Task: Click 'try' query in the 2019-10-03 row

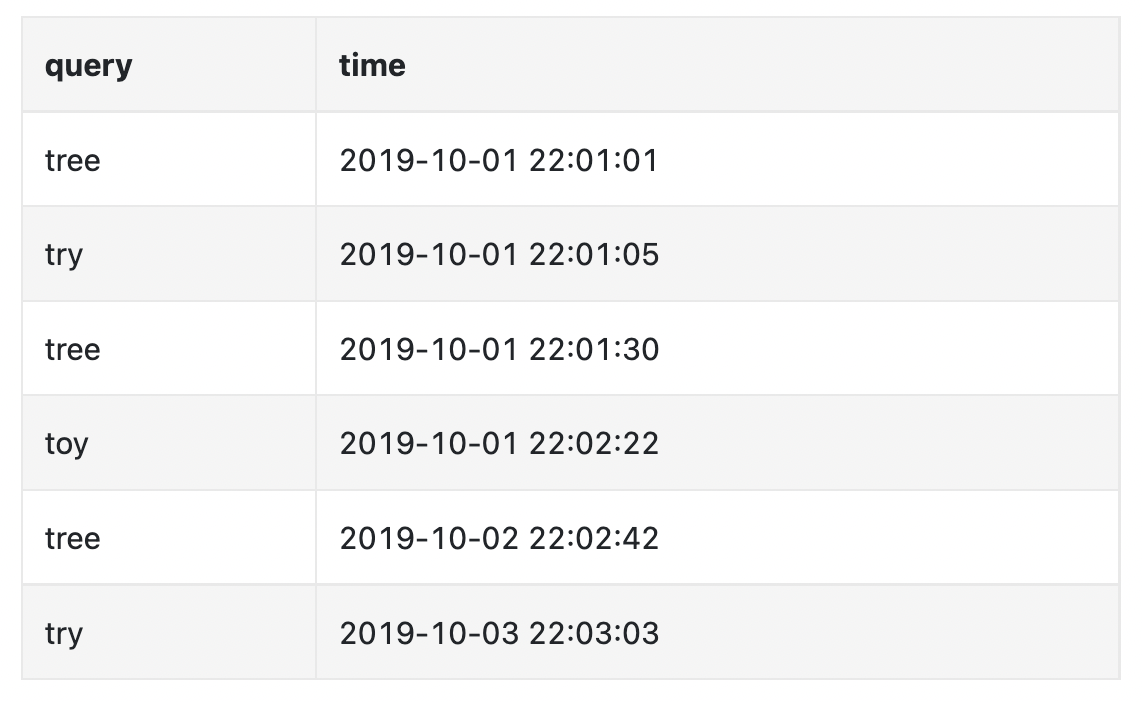Action: click(64, 633)
